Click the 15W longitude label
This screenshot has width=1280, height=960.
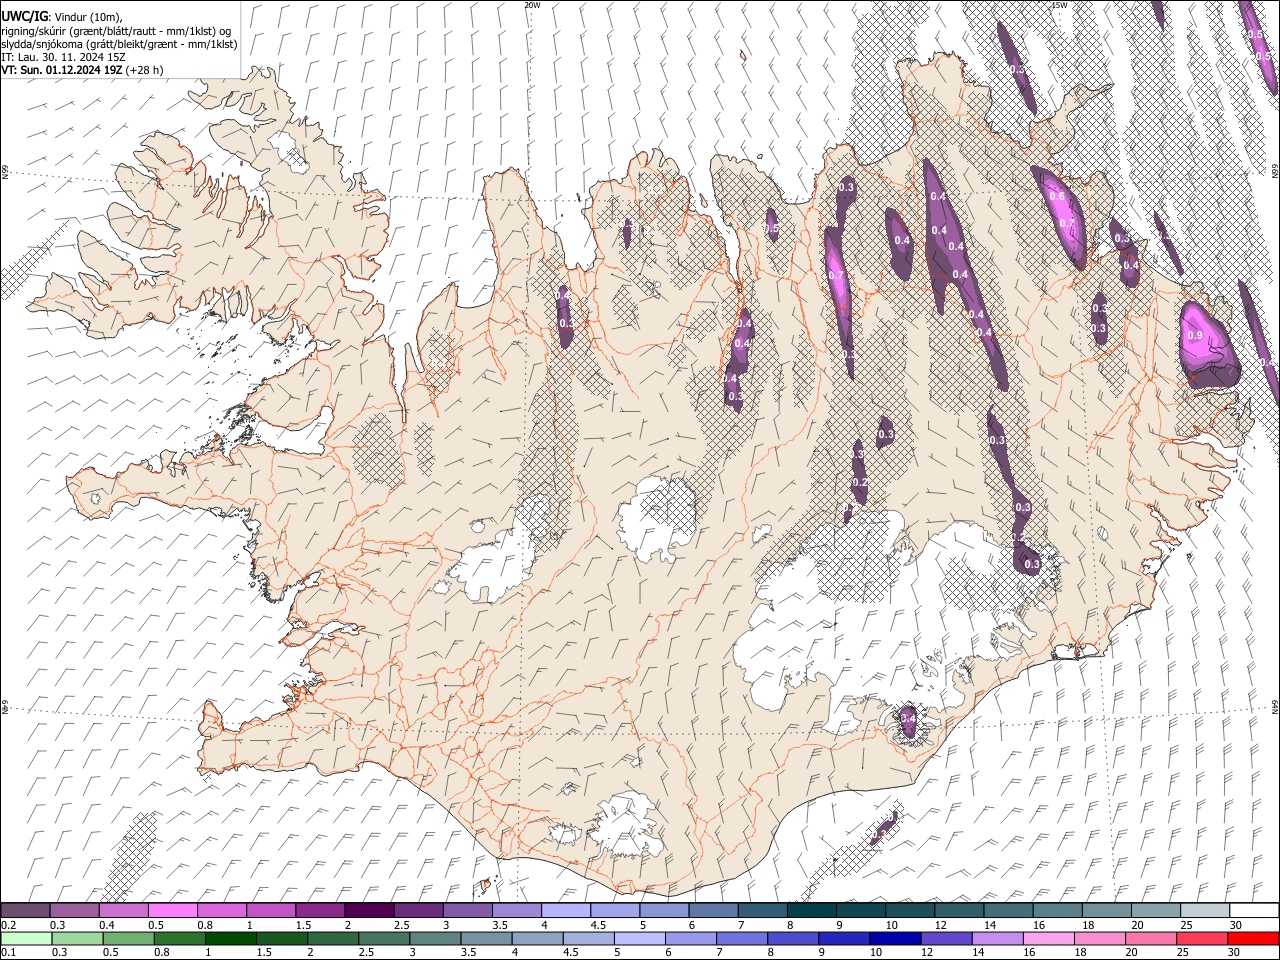(1060, 5)
